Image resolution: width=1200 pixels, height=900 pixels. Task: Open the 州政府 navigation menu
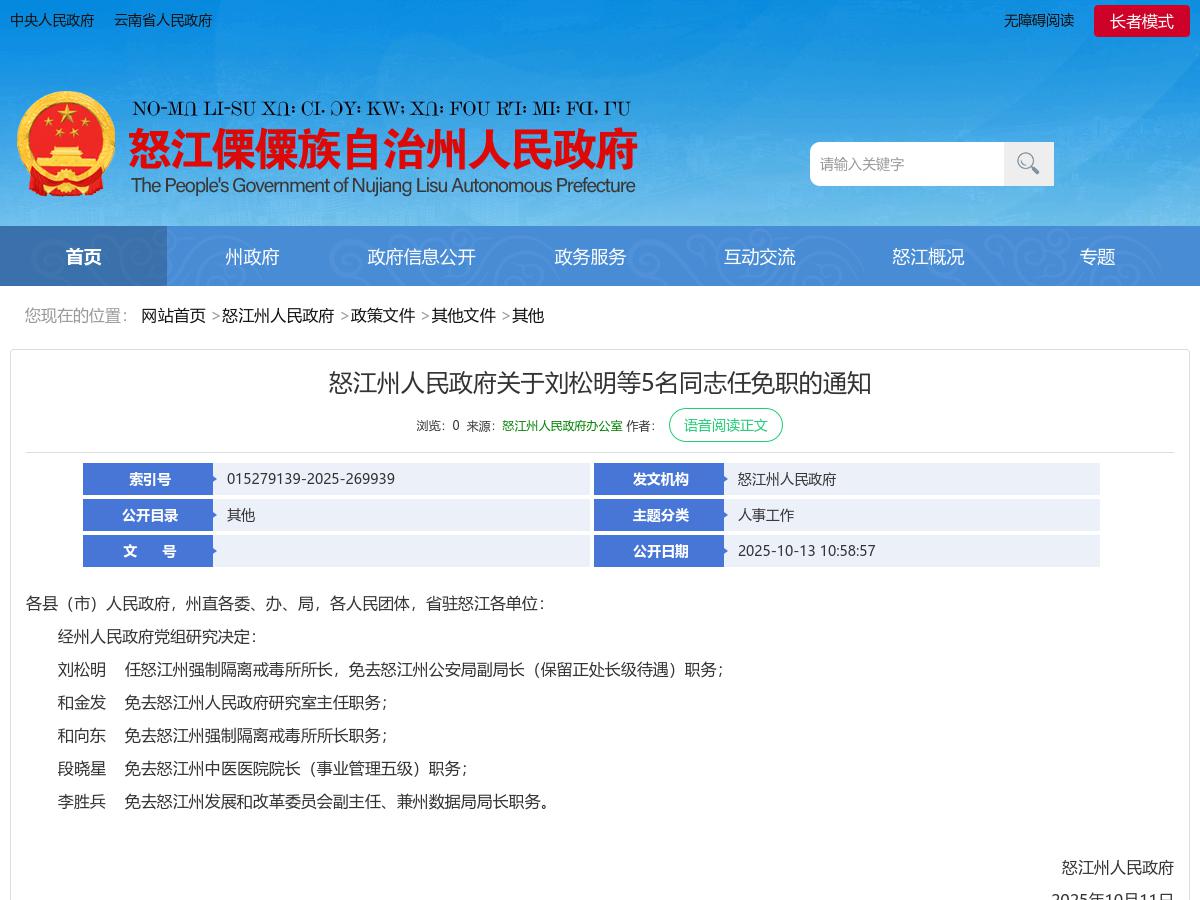(x=252, y=256)
